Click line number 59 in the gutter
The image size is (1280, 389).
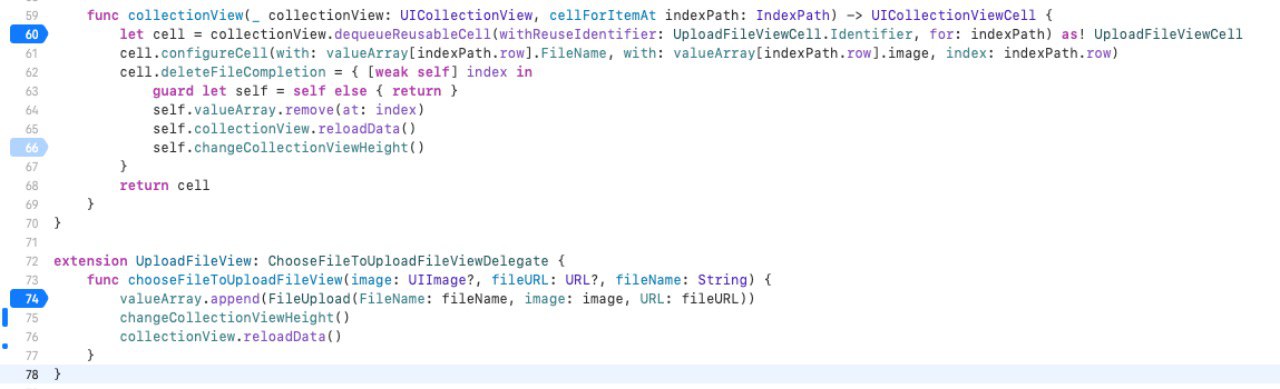(31, 16)
